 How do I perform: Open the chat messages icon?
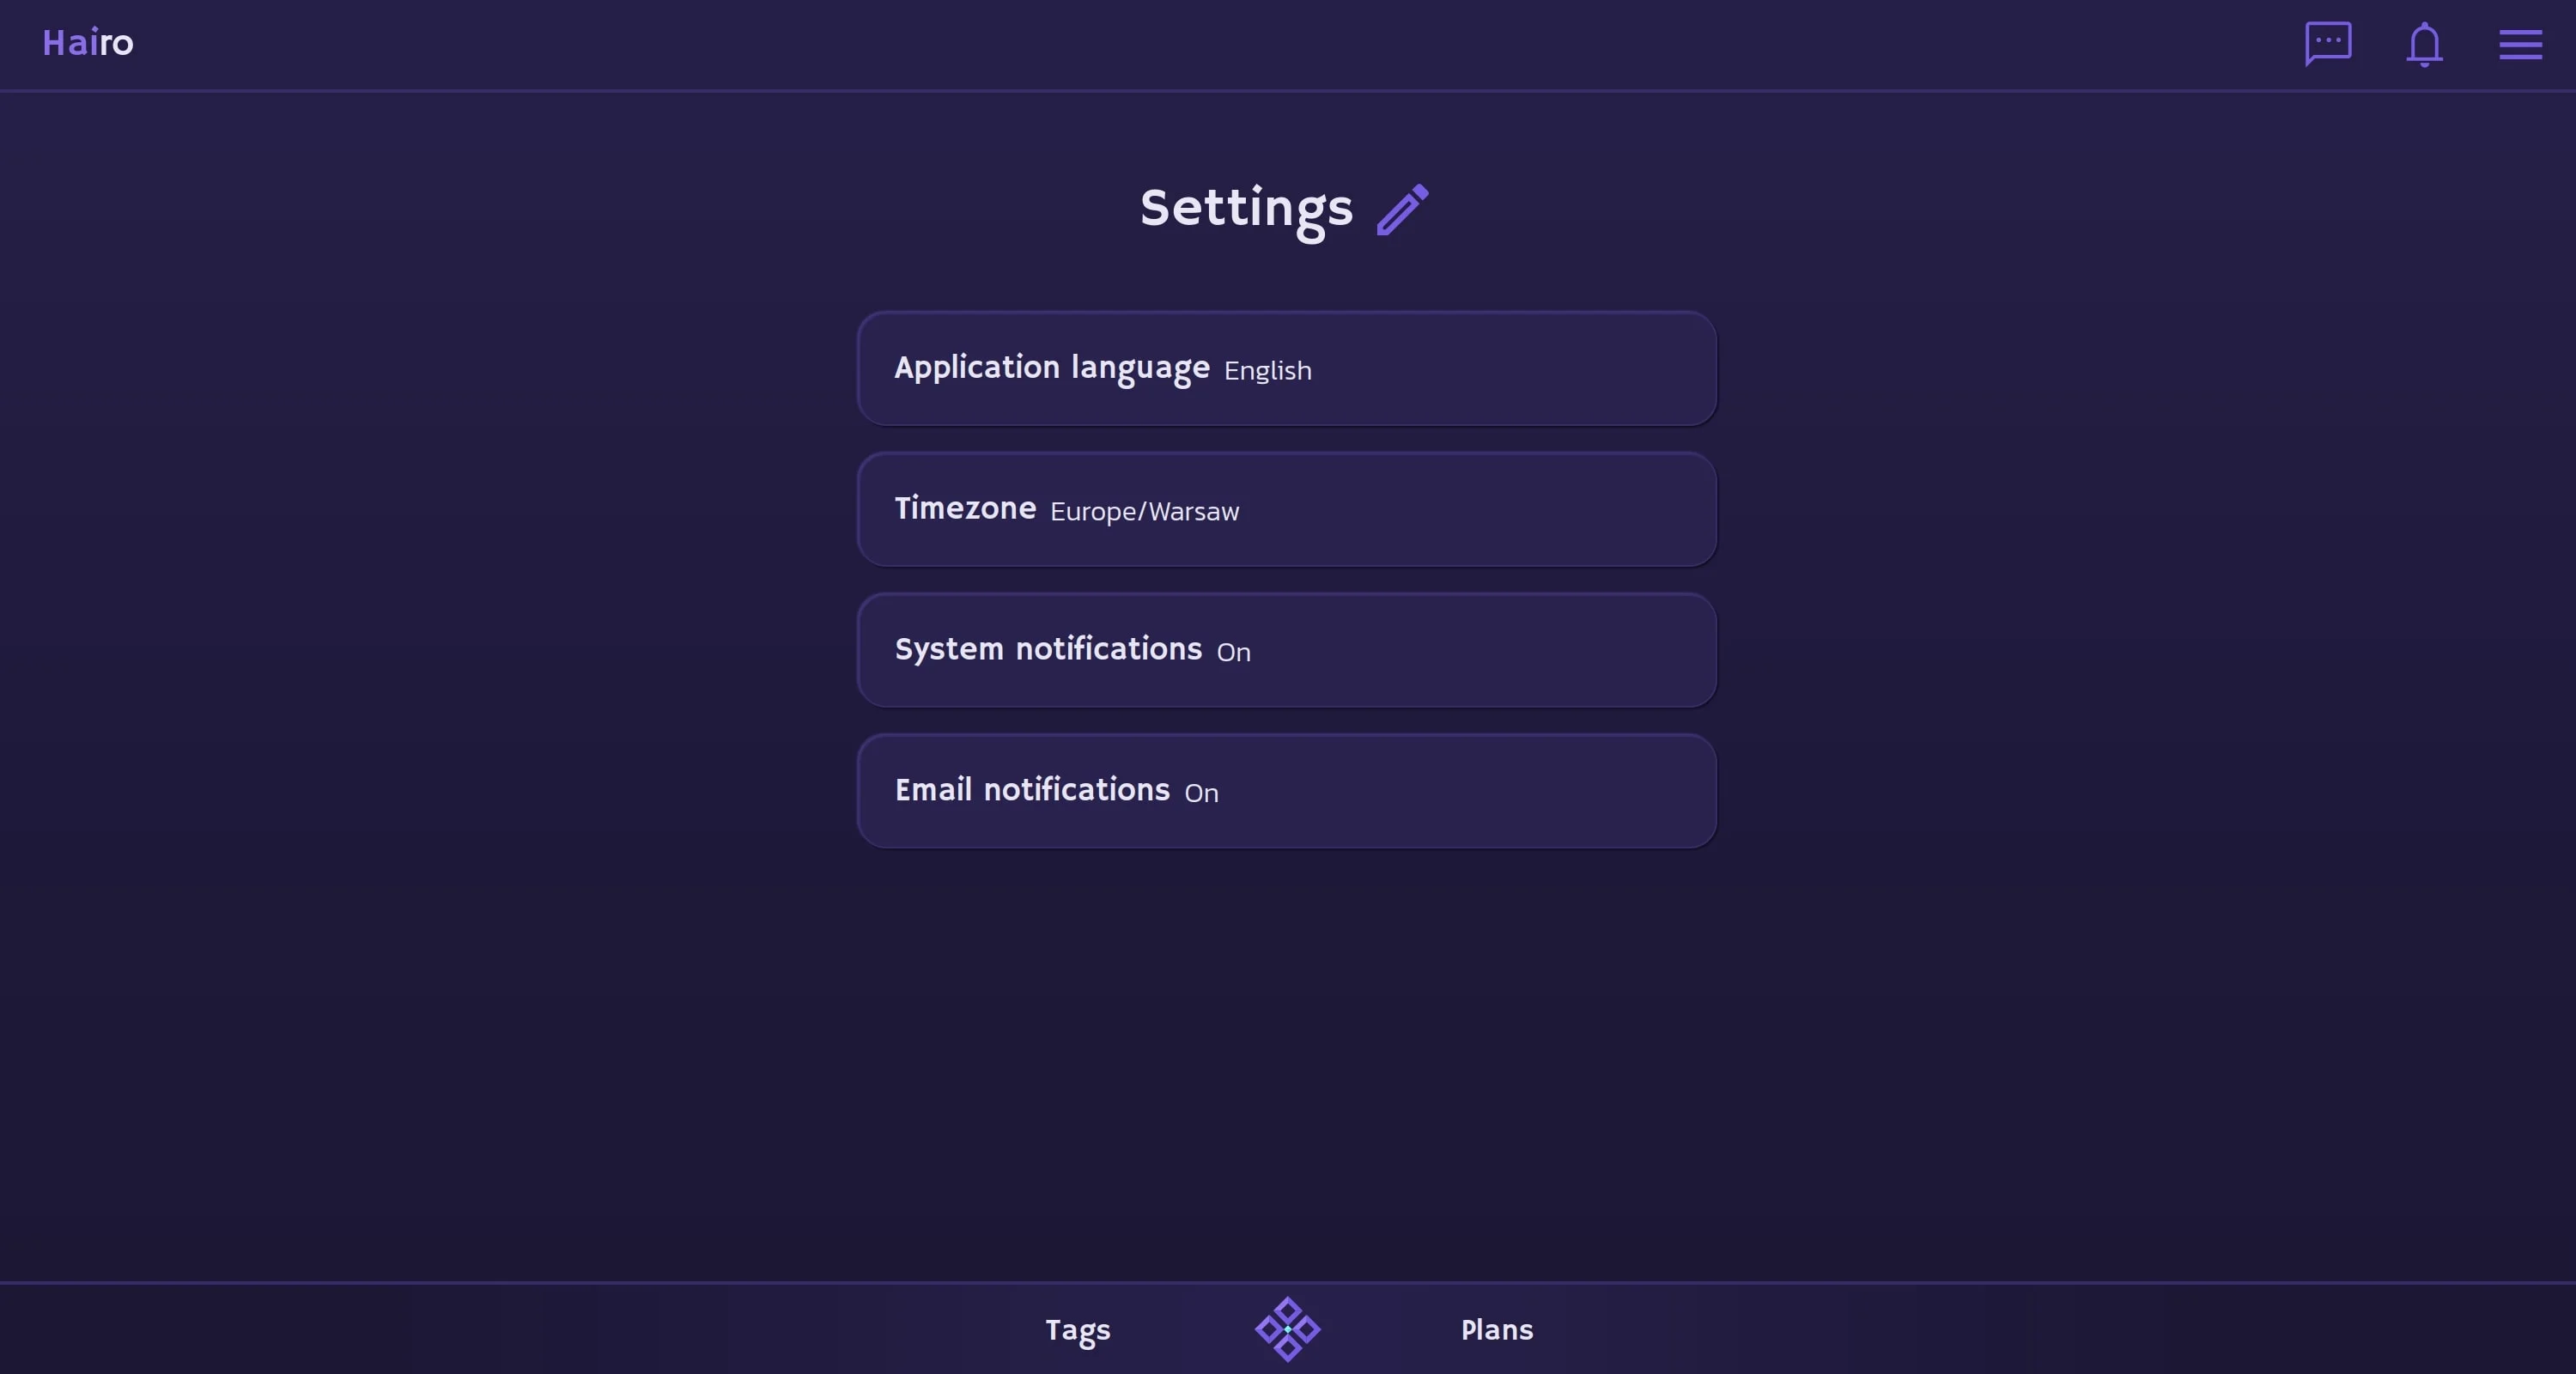2328,44
